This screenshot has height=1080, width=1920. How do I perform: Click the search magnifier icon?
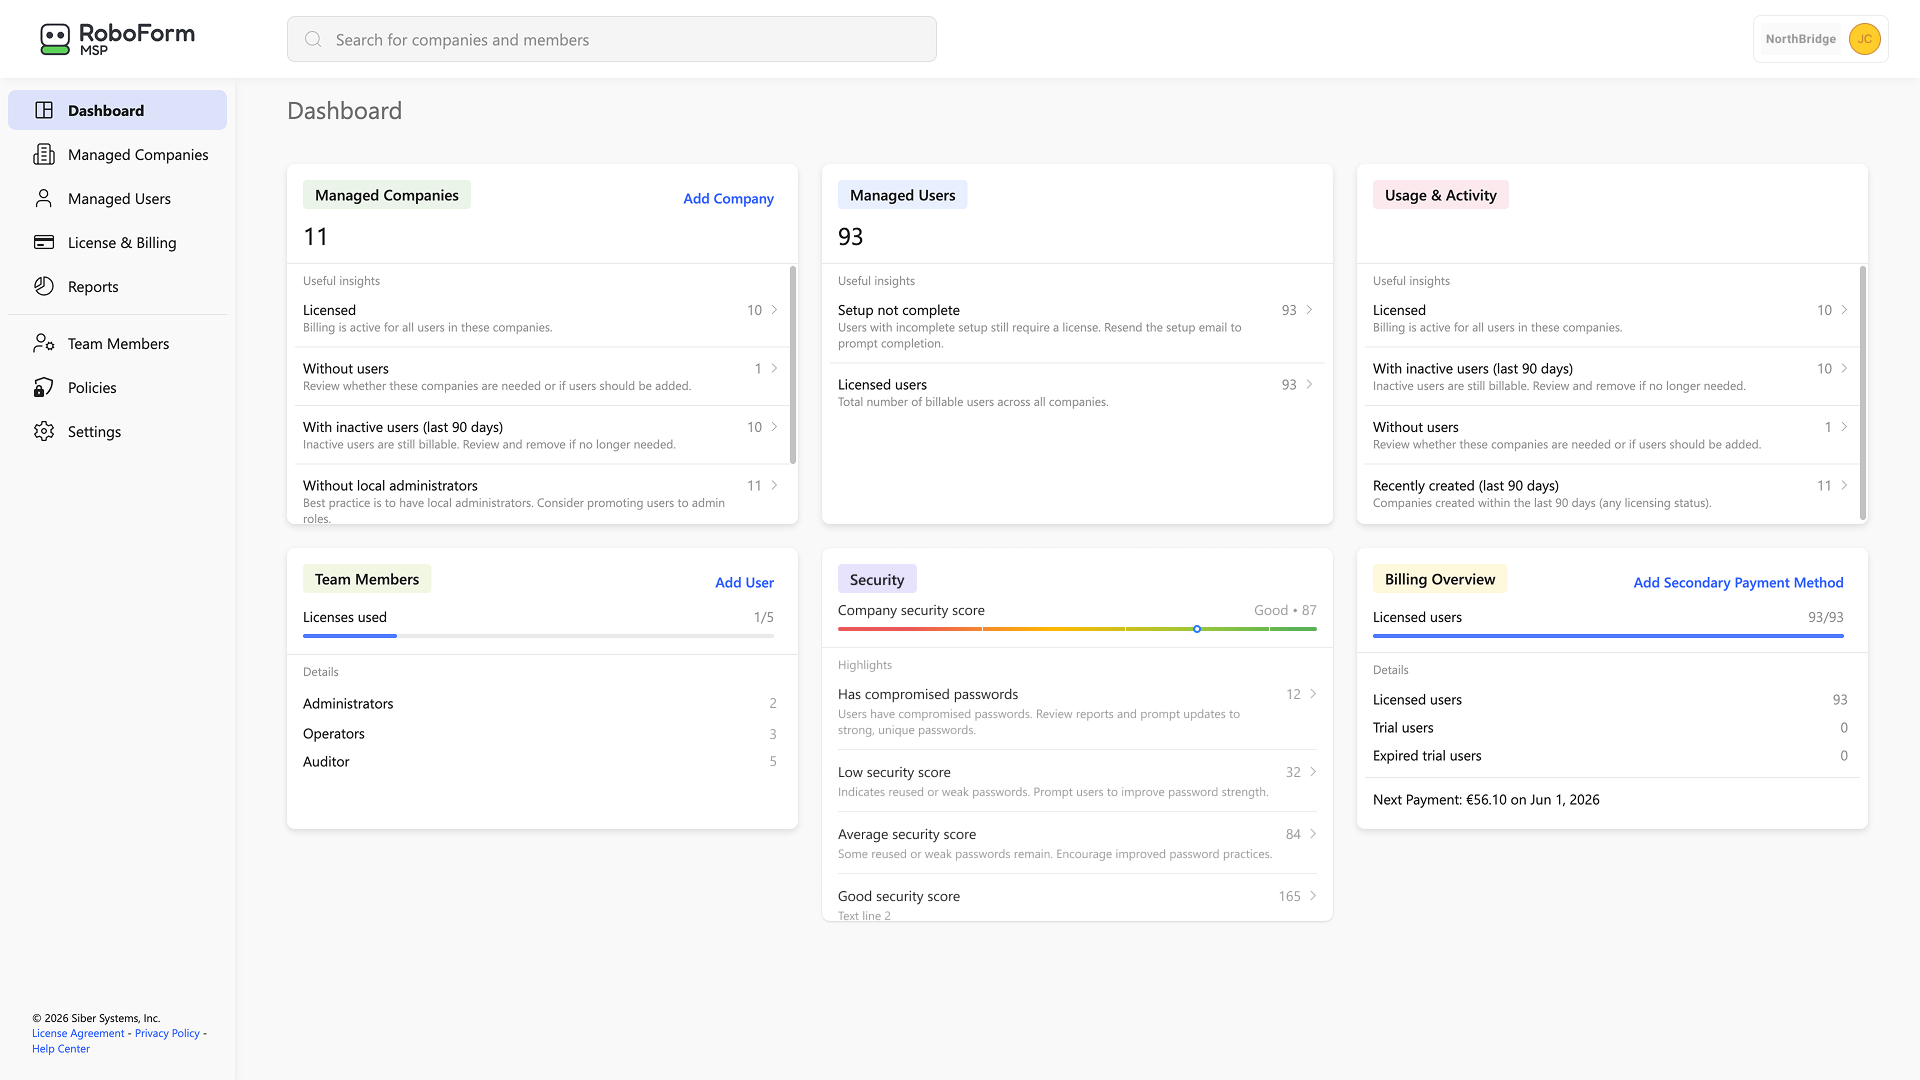pyautogui.click(x=313, y=39)
